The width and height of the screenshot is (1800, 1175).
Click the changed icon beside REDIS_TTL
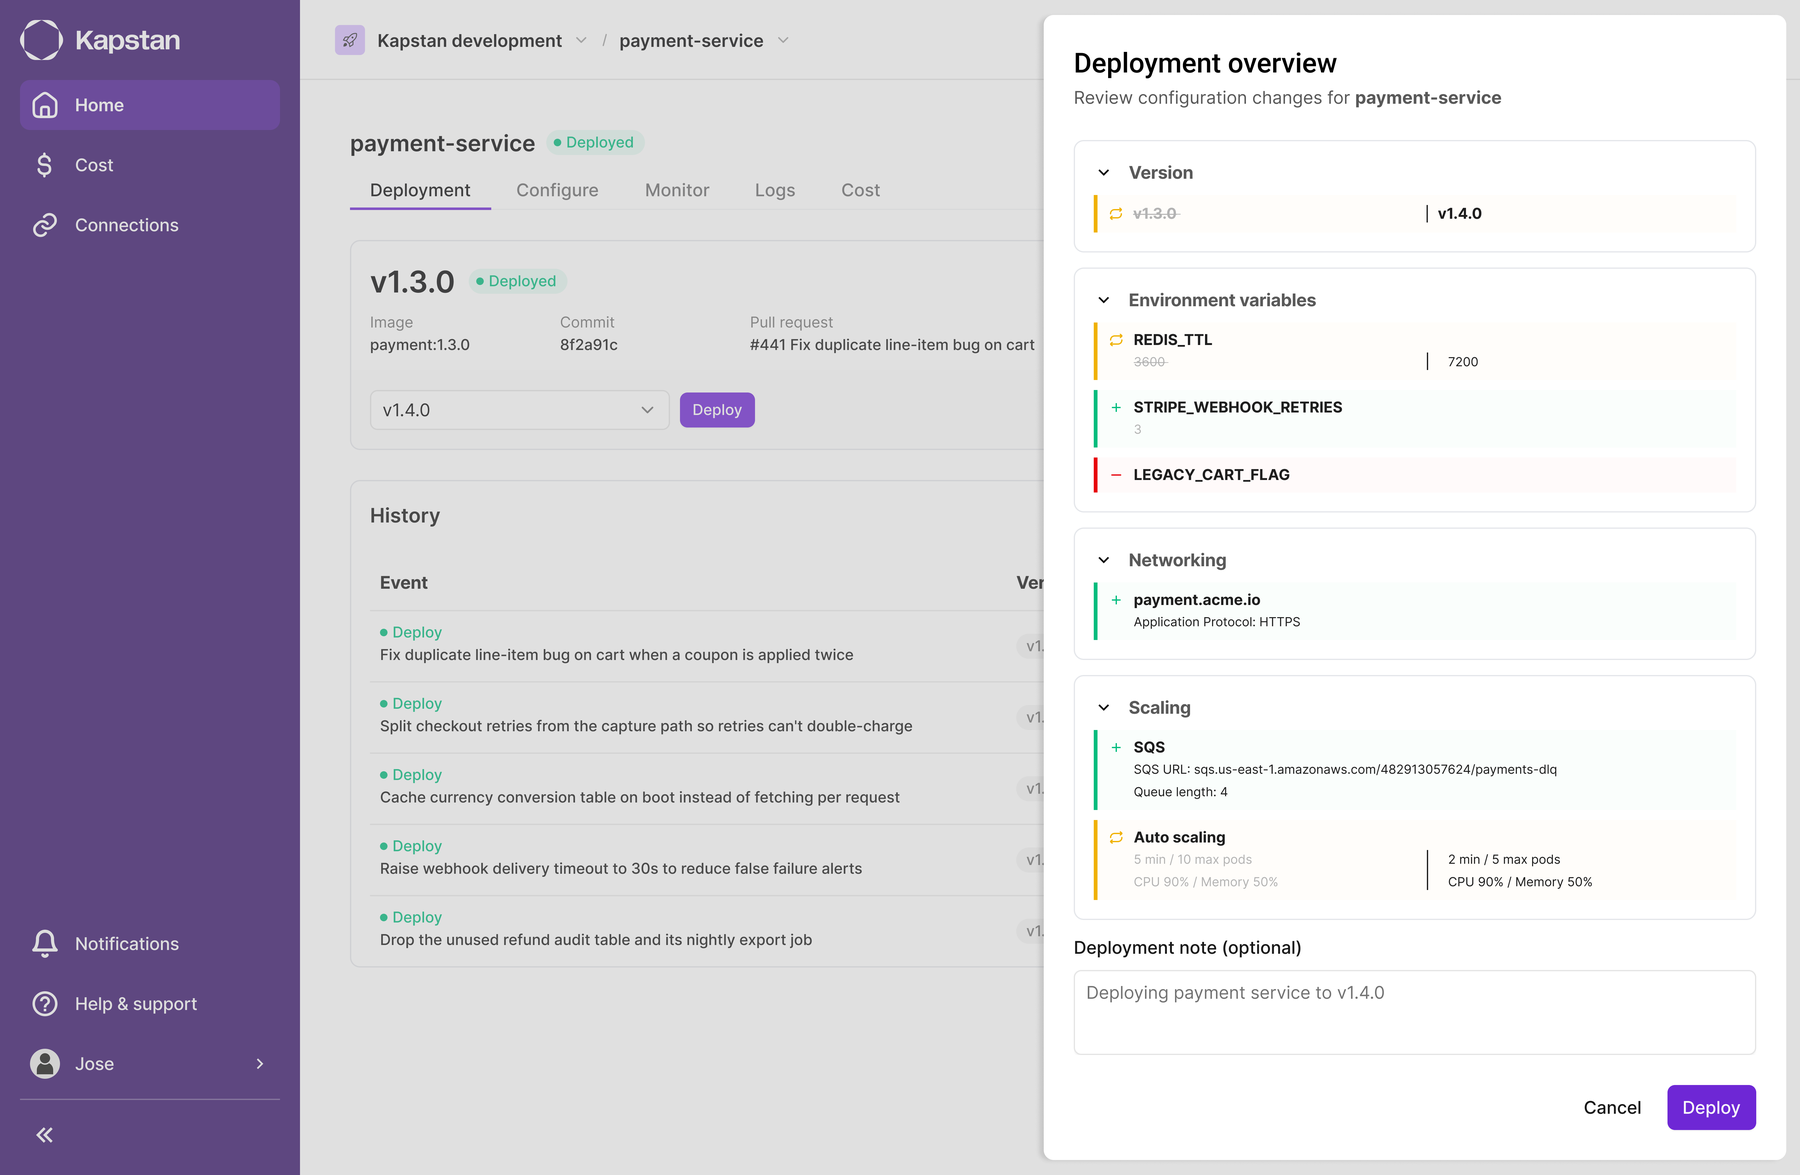[1116, 340]
